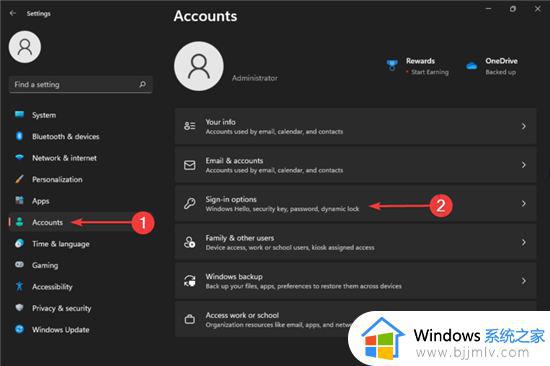Click the back arrow in Settings
The height and width of the screenshot is (366, 550).
13,13
